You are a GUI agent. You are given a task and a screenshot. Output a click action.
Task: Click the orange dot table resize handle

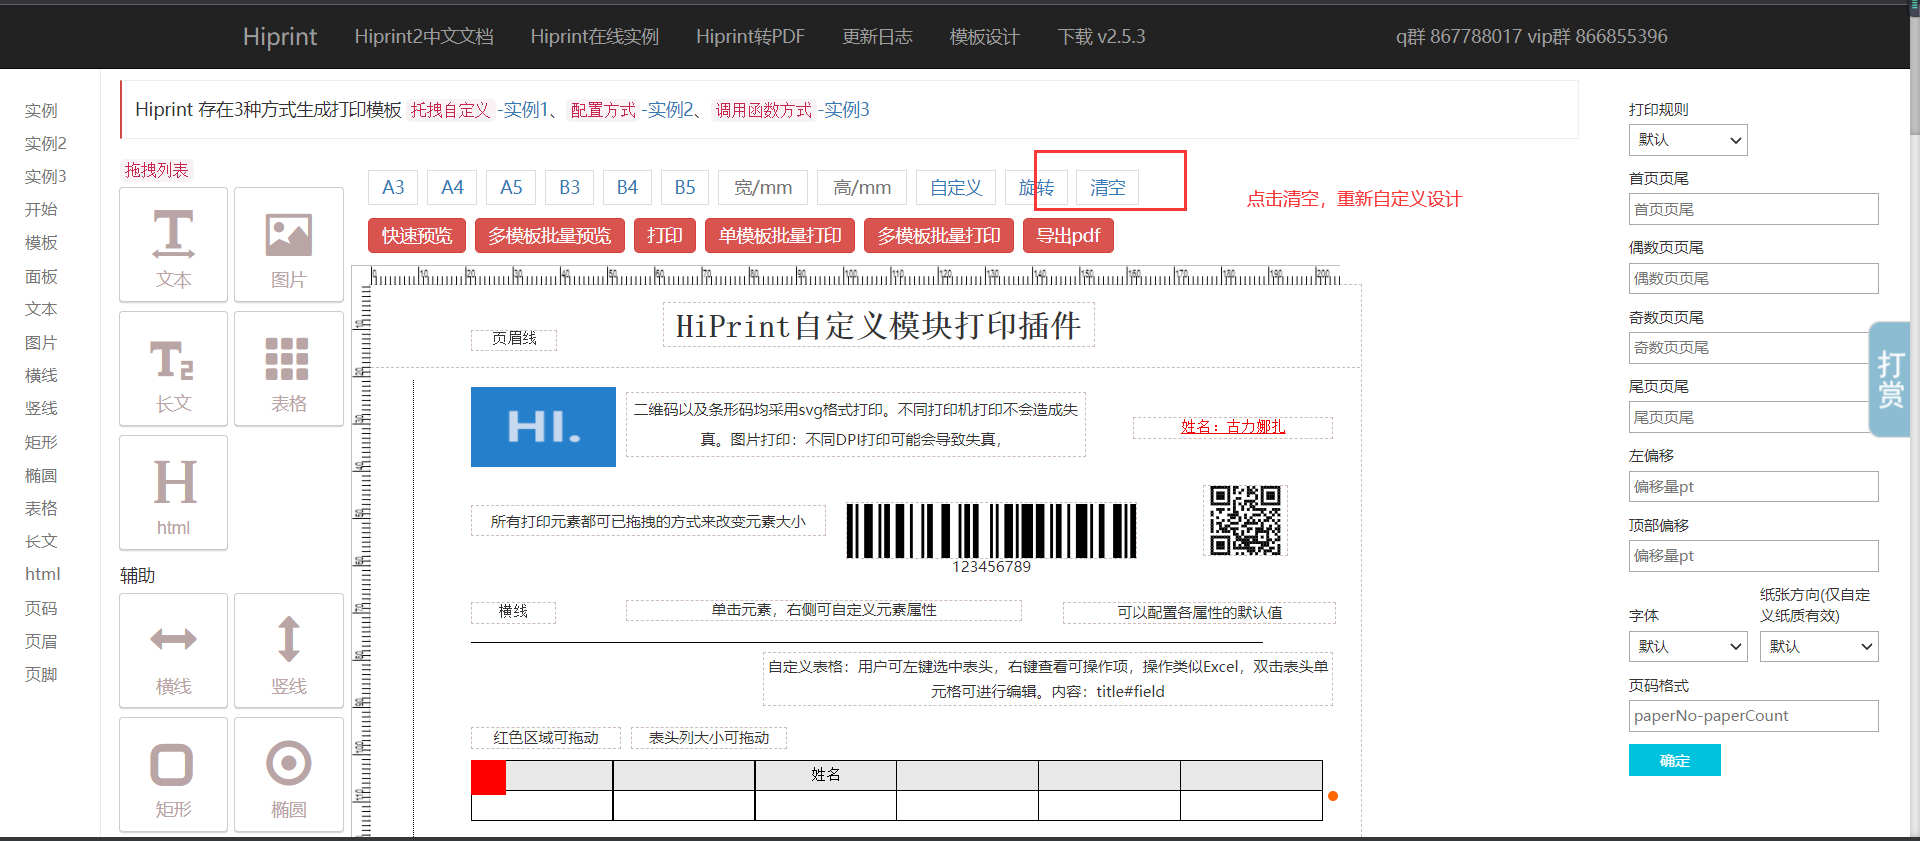point(1333,796)
